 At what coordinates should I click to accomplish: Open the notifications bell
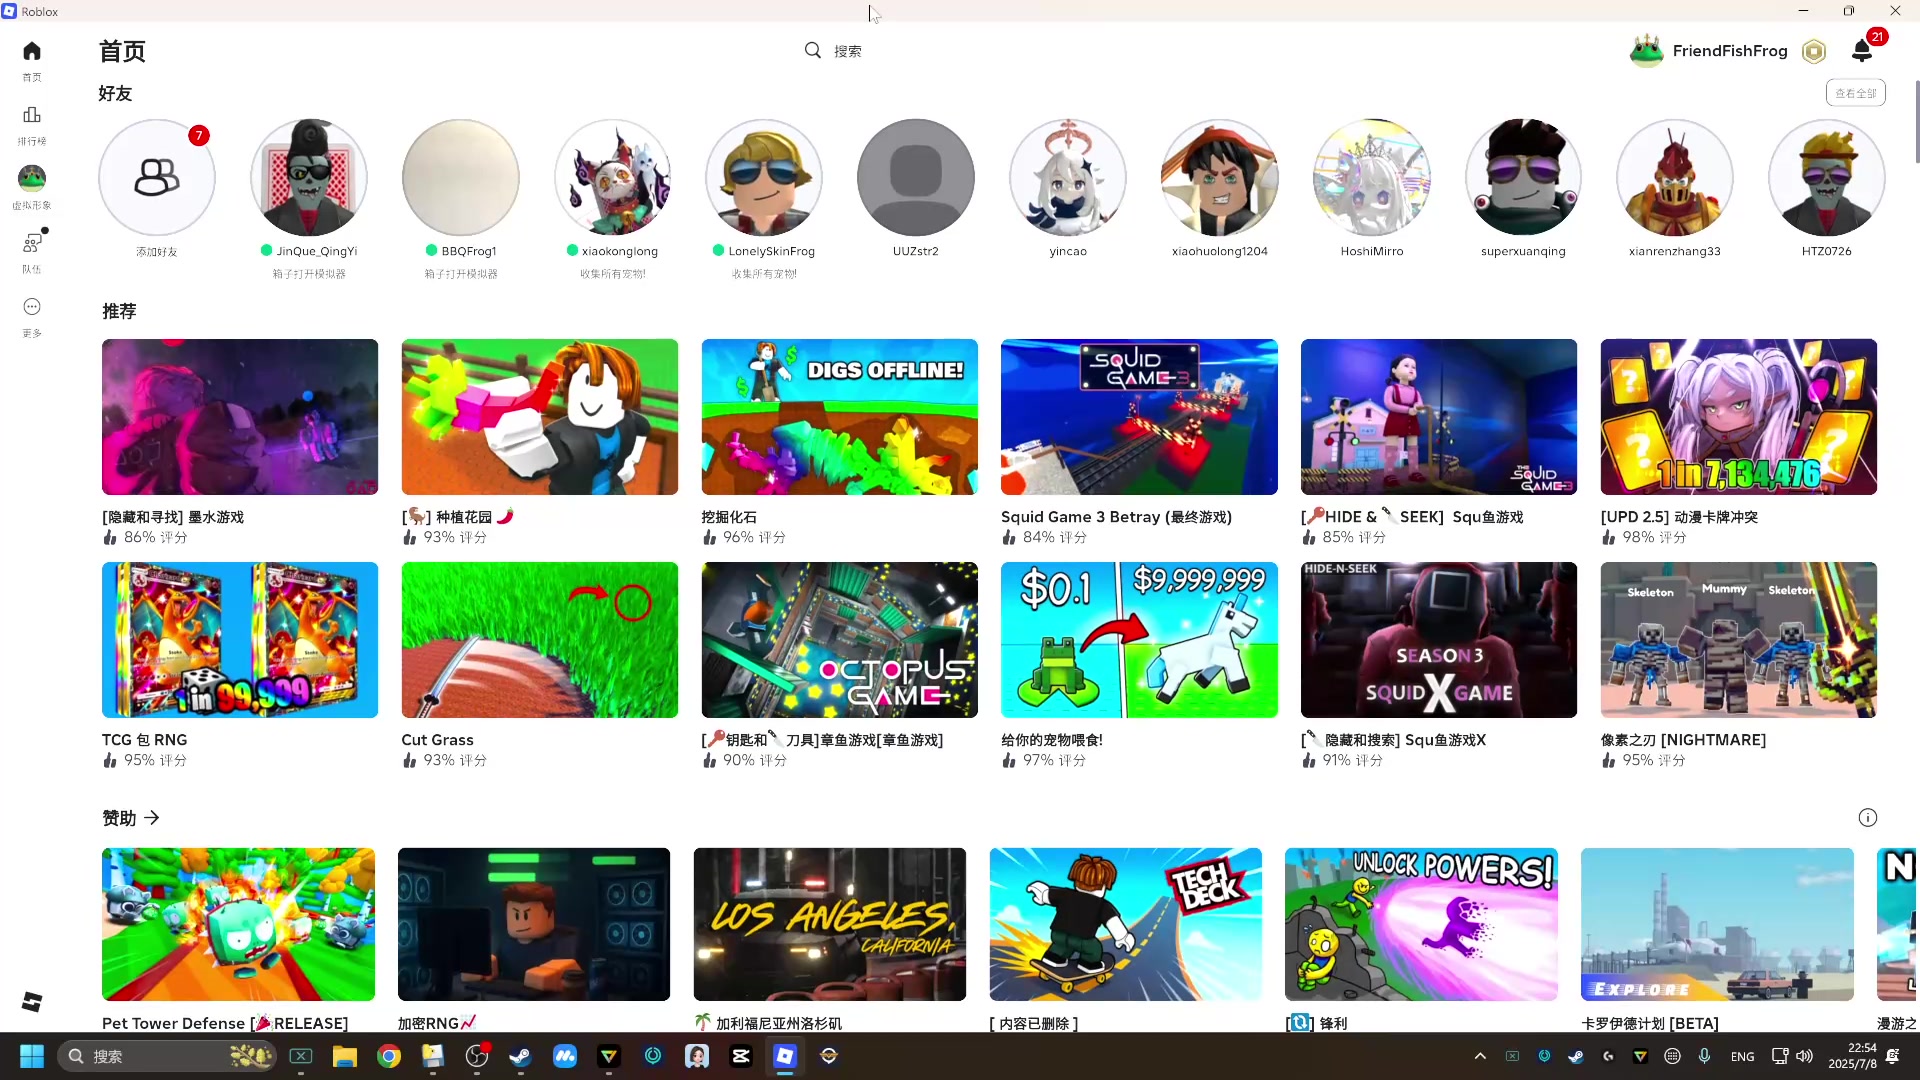pyautogui.click(x=1862, y=51)
